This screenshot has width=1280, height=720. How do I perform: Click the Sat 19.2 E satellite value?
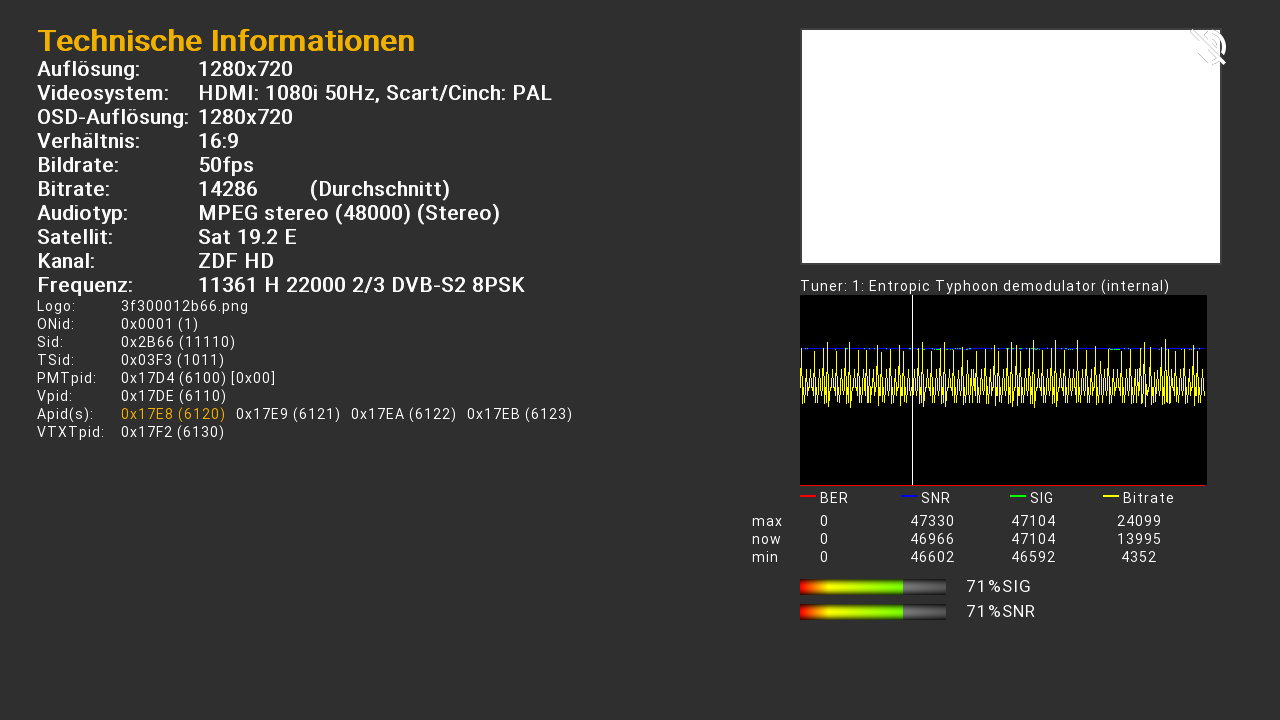[247, 237]
